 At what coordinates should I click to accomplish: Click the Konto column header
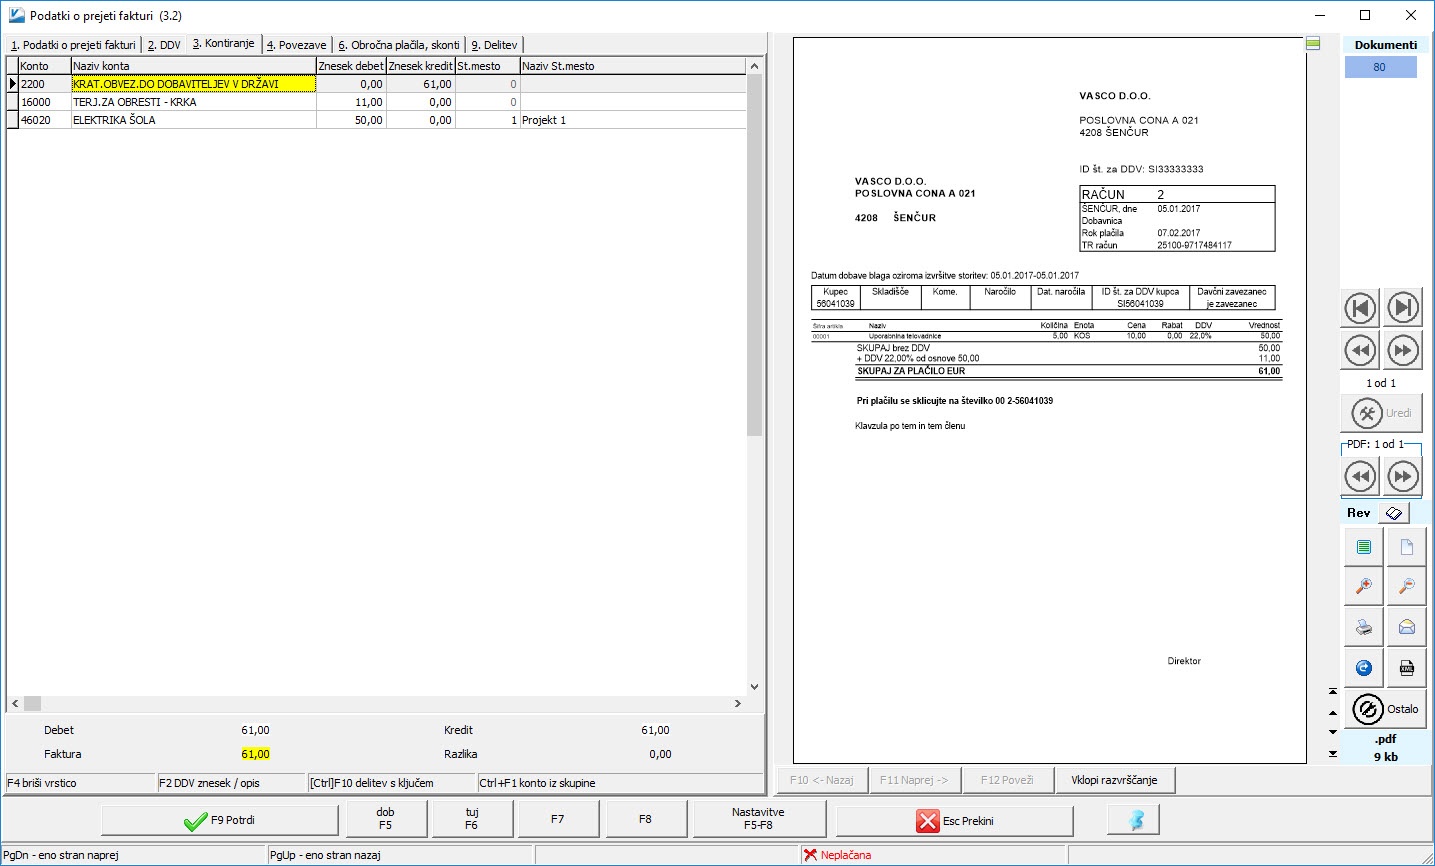(x=44, y=66)
